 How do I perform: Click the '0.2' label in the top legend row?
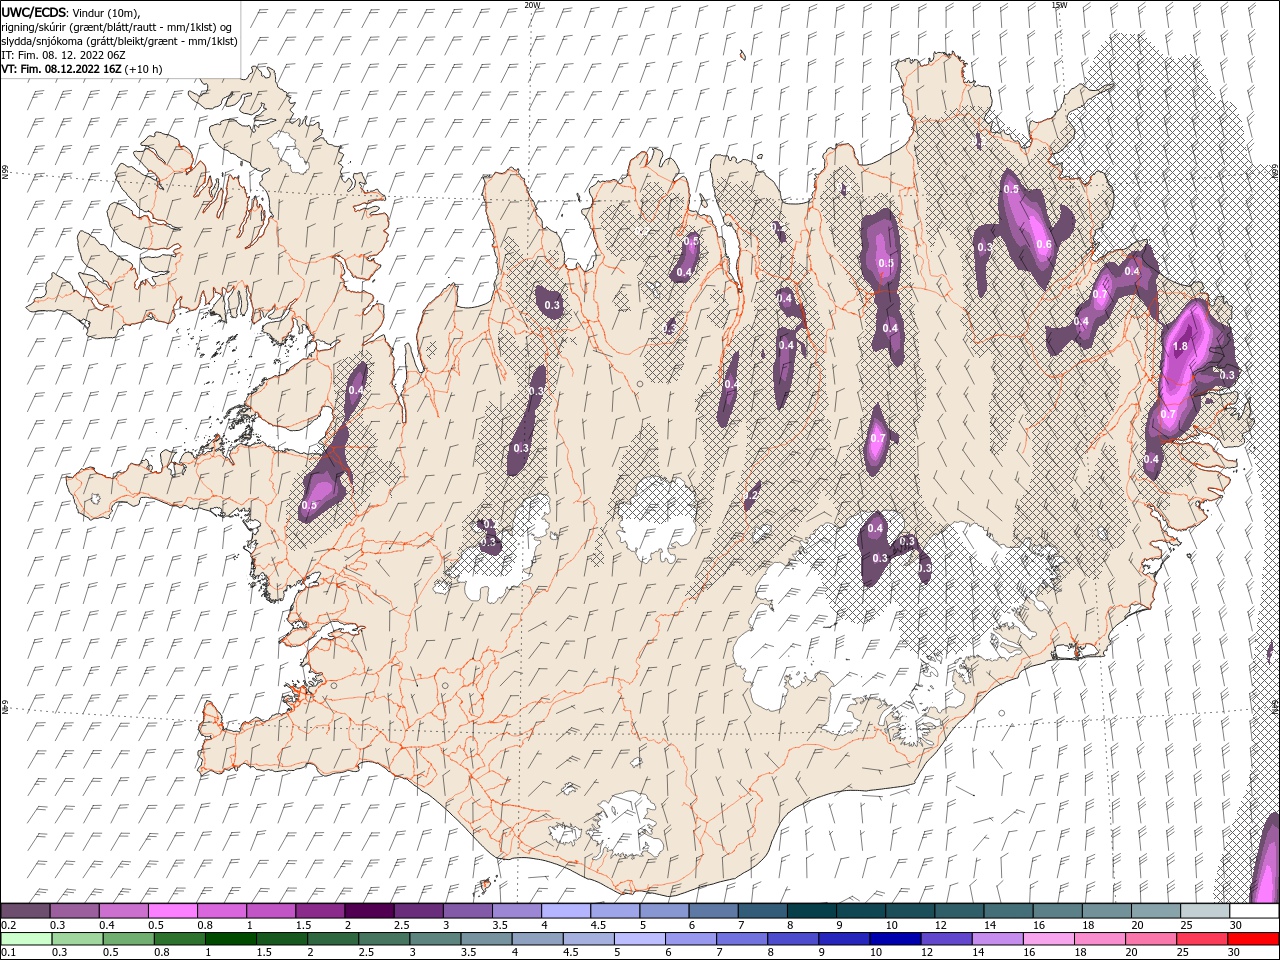[x=8, y=925]
